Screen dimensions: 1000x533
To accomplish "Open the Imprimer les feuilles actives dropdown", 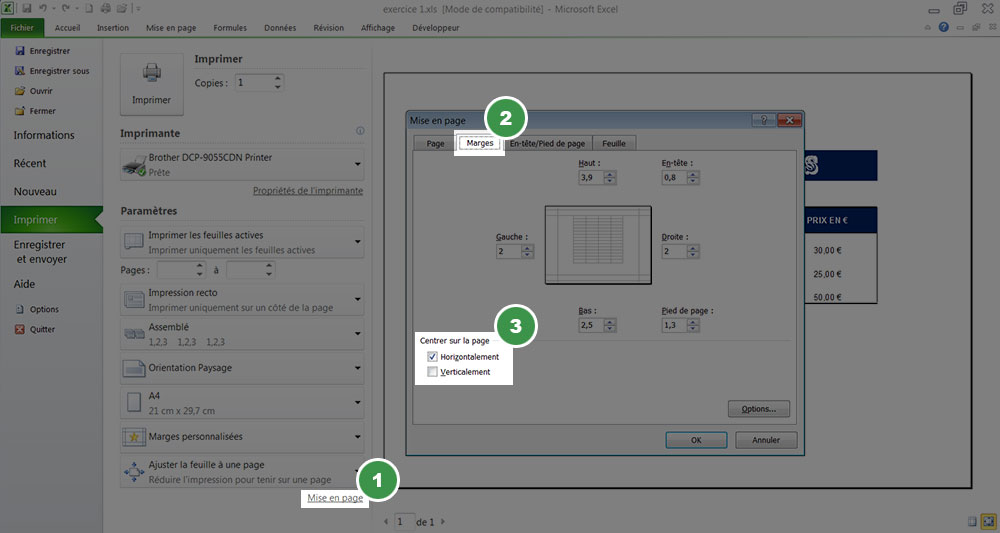I will 242,242.
